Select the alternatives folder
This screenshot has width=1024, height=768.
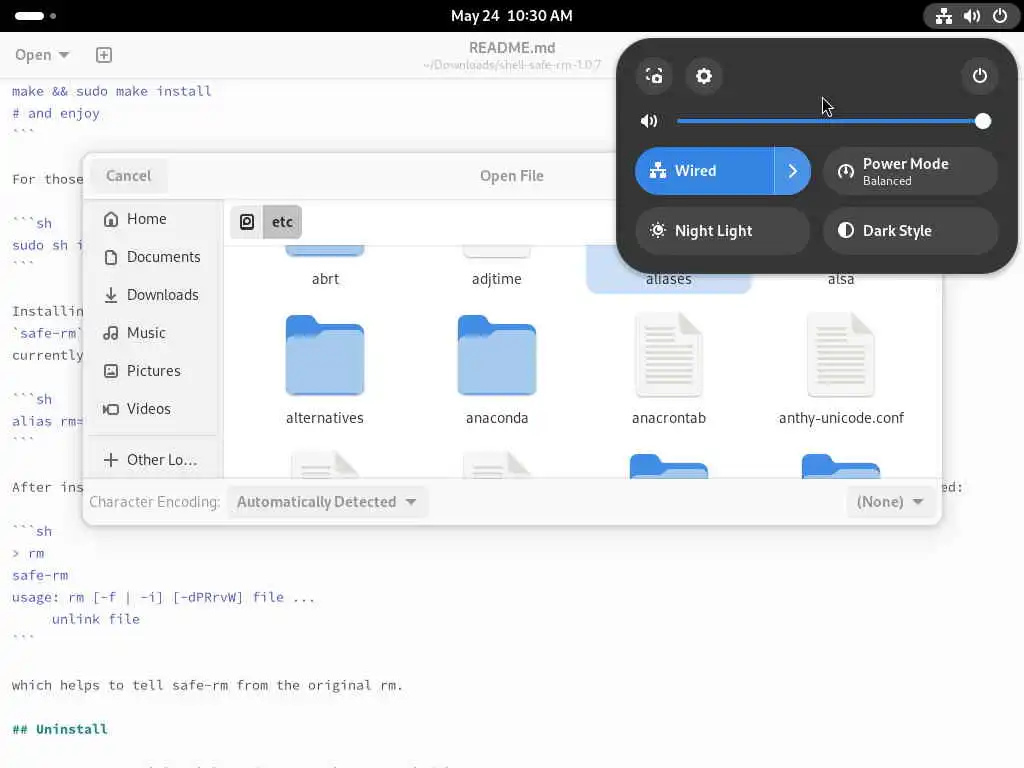[325, 370]
